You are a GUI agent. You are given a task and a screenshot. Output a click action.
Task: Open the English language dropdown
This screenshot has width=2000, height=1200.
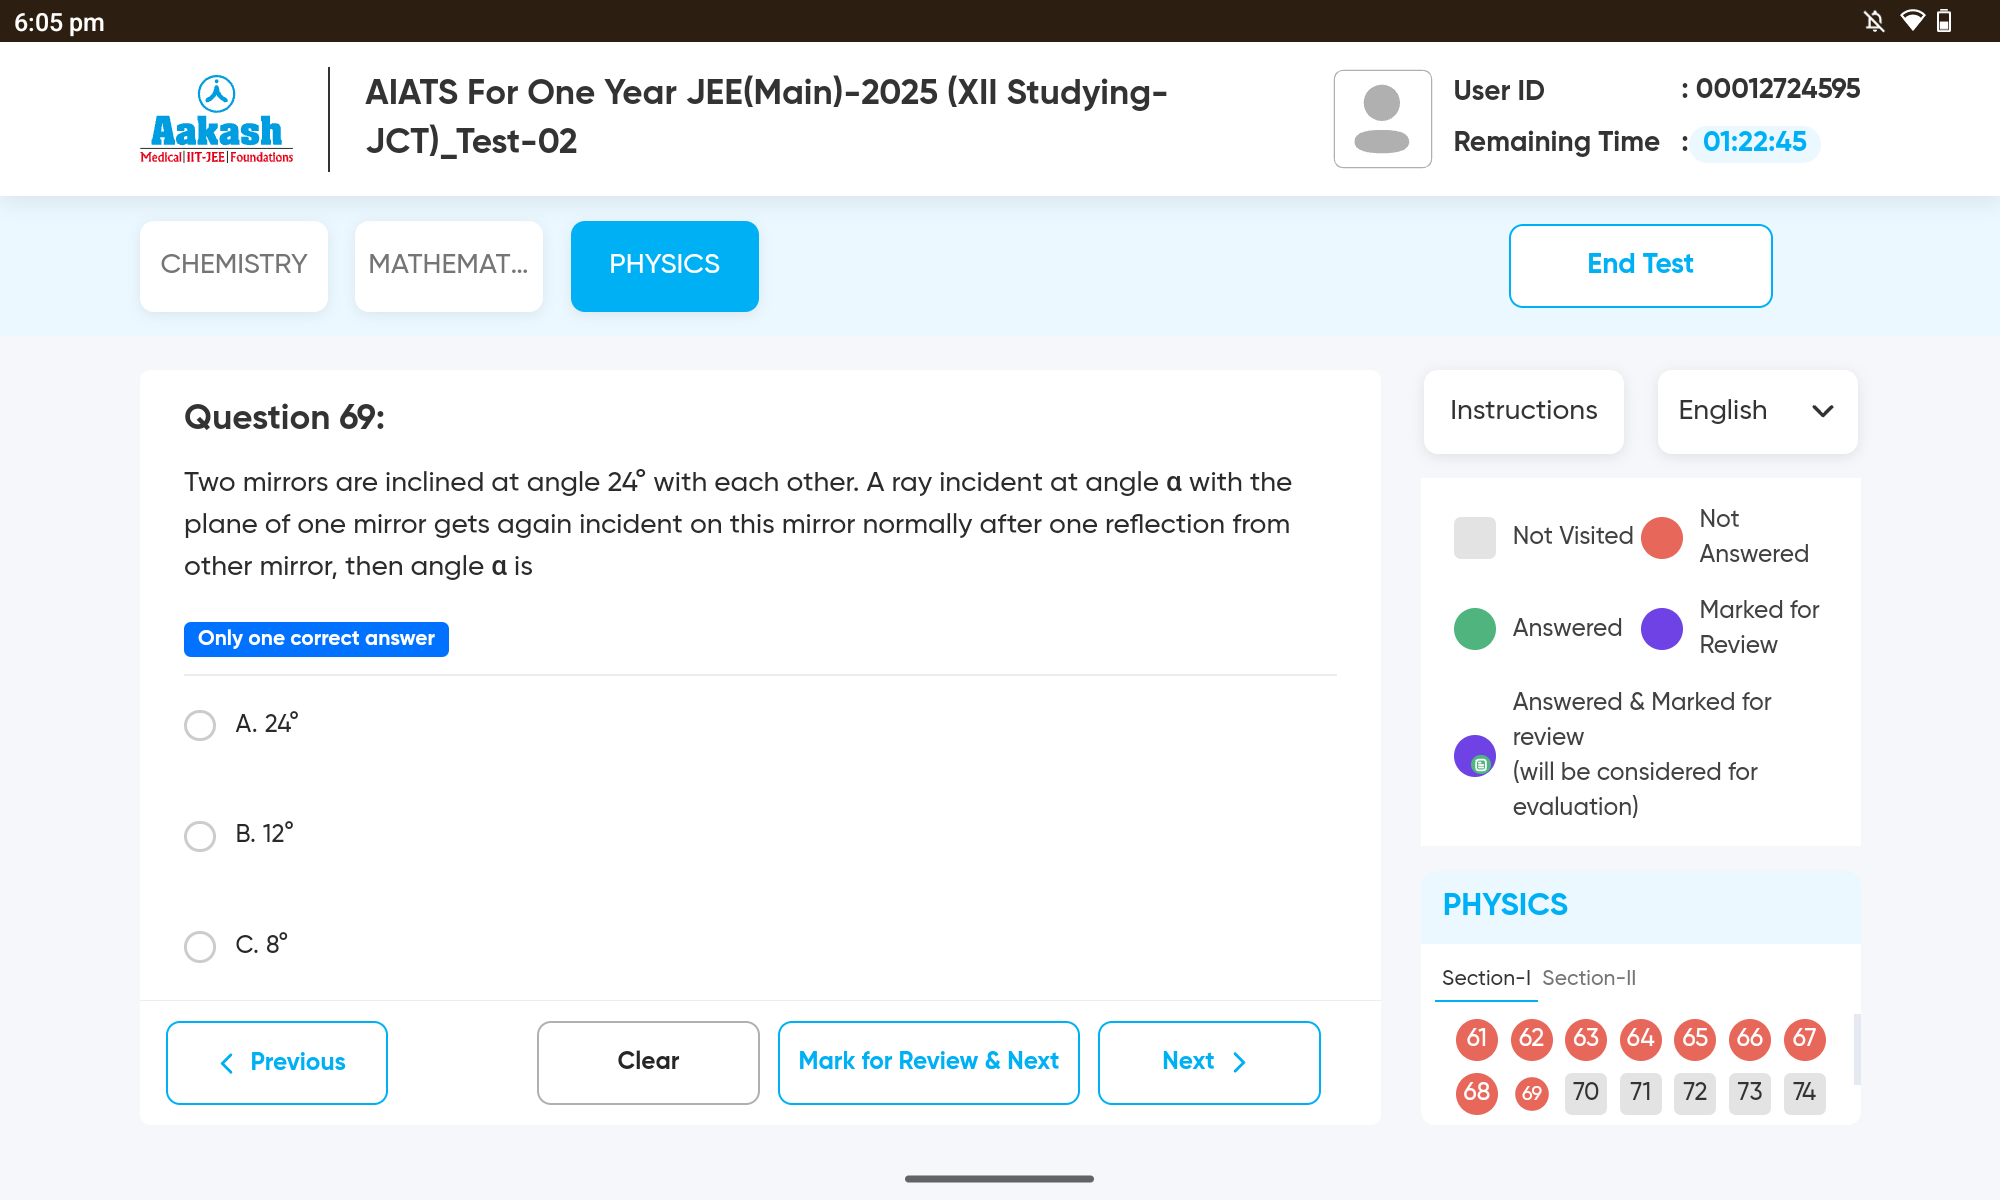click(1757, 411)
